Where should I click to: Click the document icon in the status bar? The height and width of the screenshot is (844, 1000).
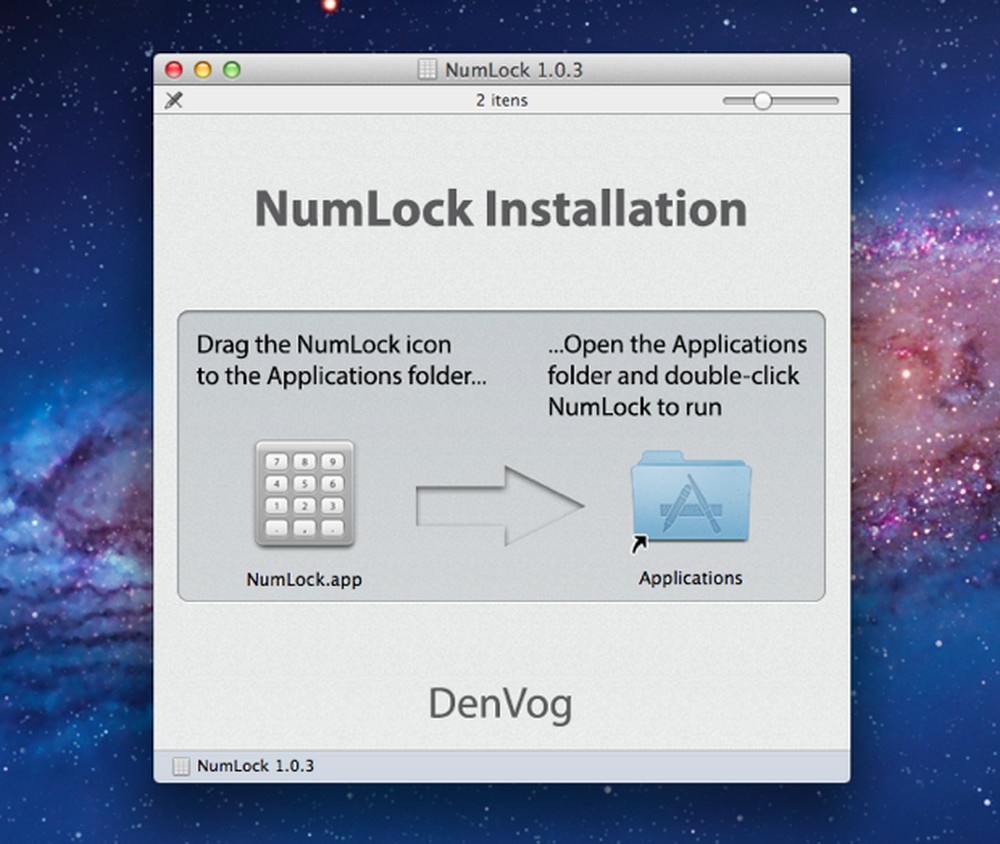pos(181,765)
